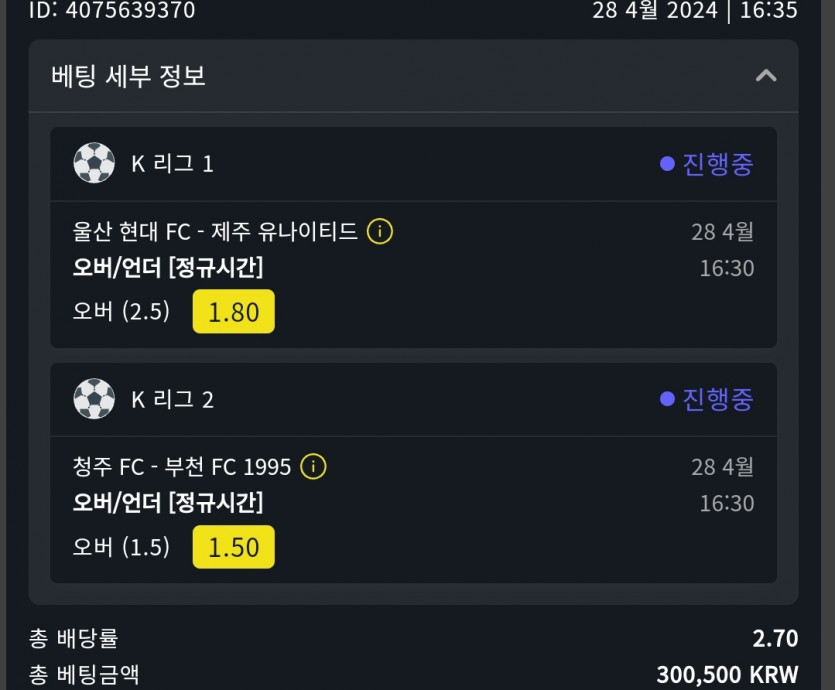Click the K 리그 2 league name

[172, 400]
